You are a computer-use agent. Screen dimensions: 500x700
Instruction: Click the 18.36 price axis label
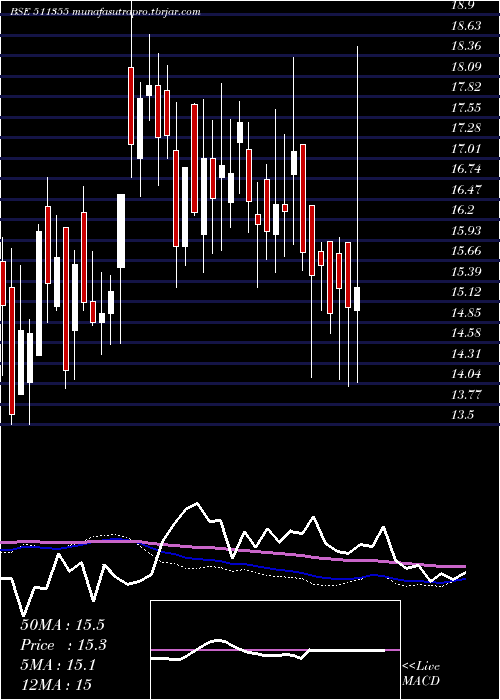(466, 46)
